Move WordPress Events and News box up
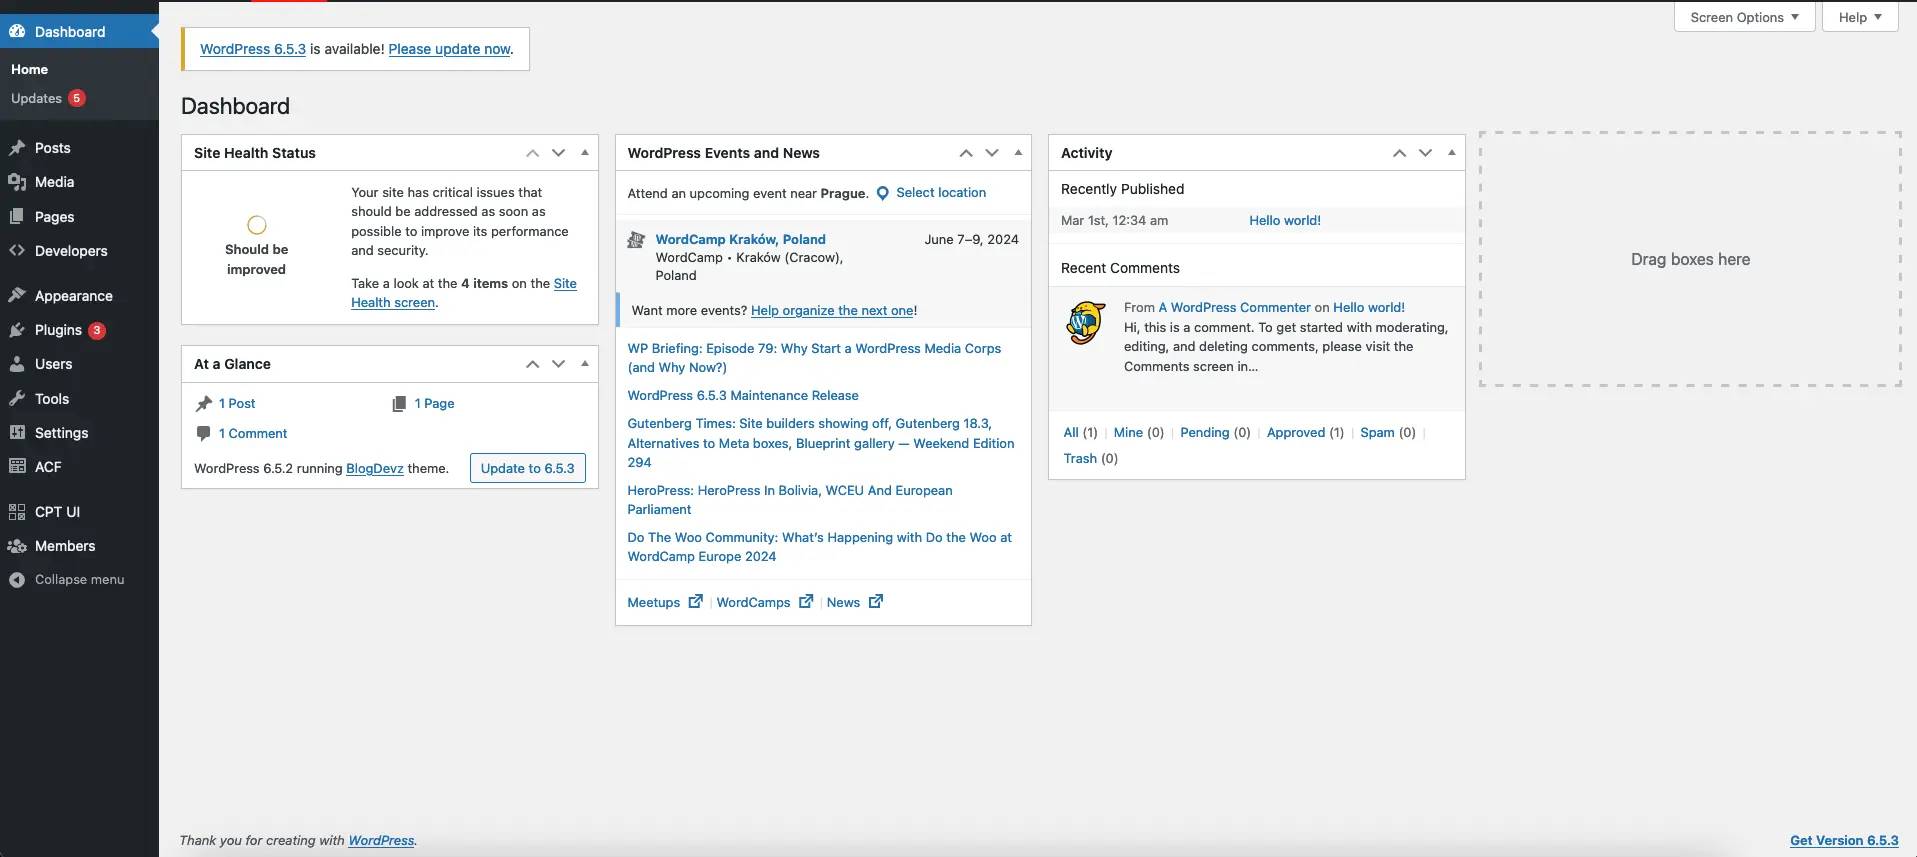The height and width of the screenshot is (857, 1917). point(966,153)
